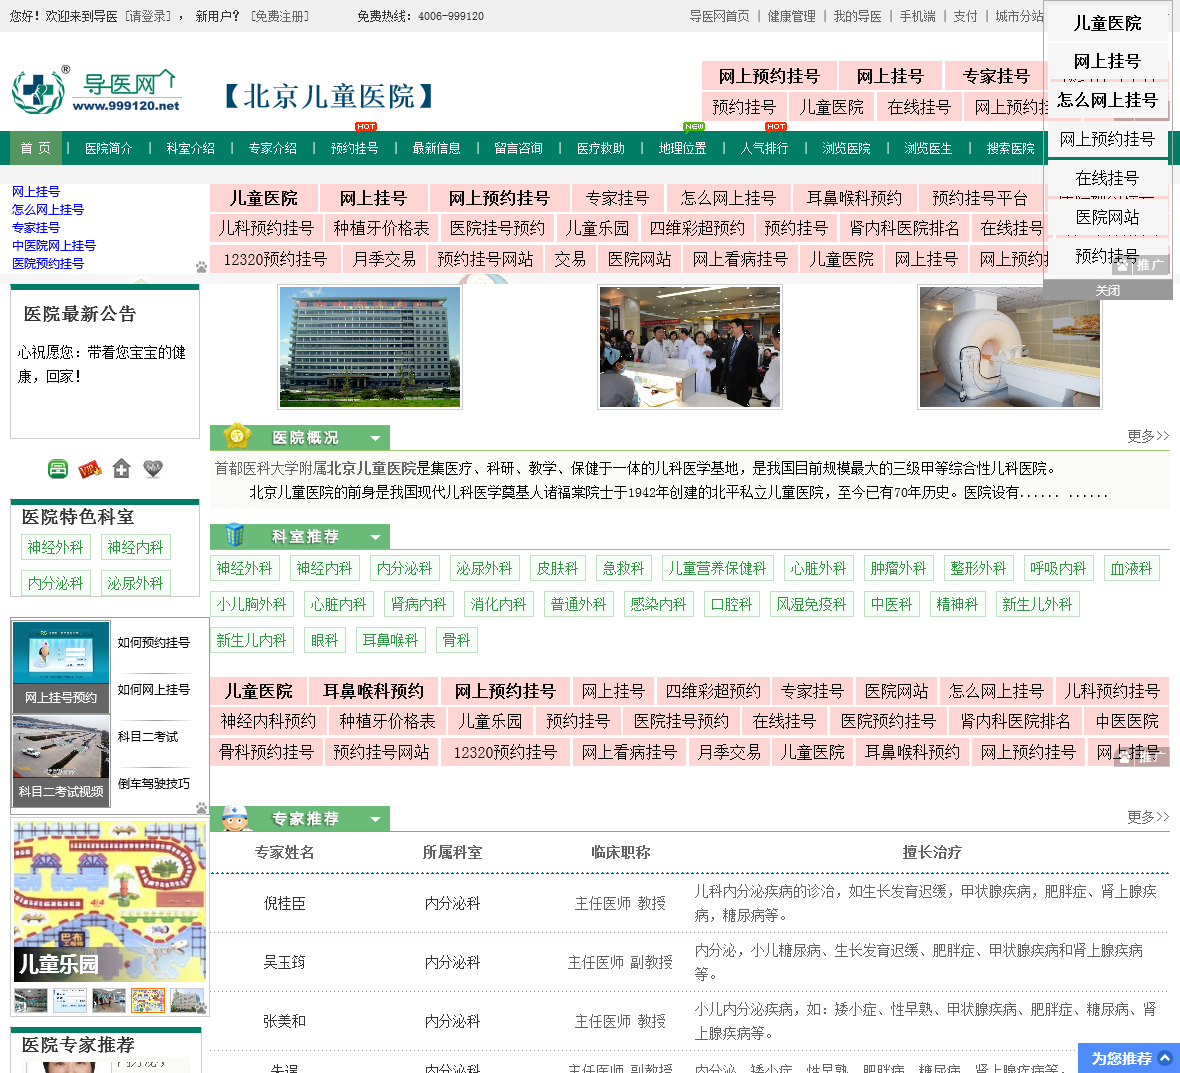Open 医院简介 in the green navigation bar
The height and width of the screenshot is (1073, 1180).
pyautogui.click(x=108, y=148)
